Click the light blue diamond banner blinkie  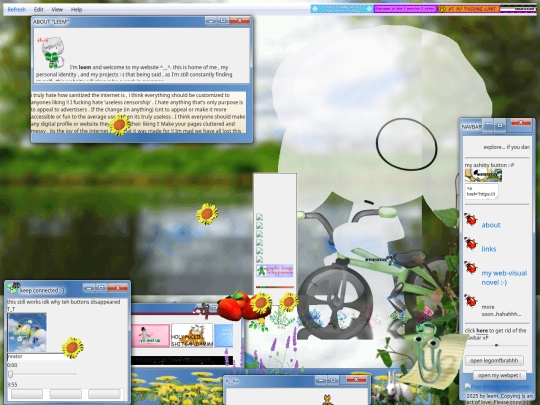342,9
